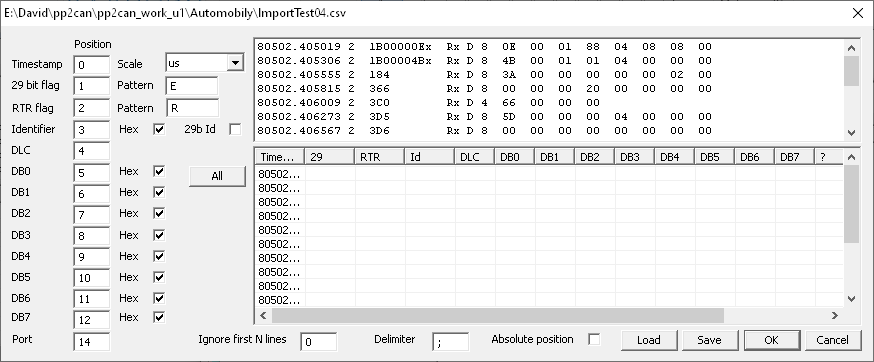Toggle the Identifier Hex checkbox
Image resolution: width=874 pixels, height=362 pixels.
coord(159,129)
